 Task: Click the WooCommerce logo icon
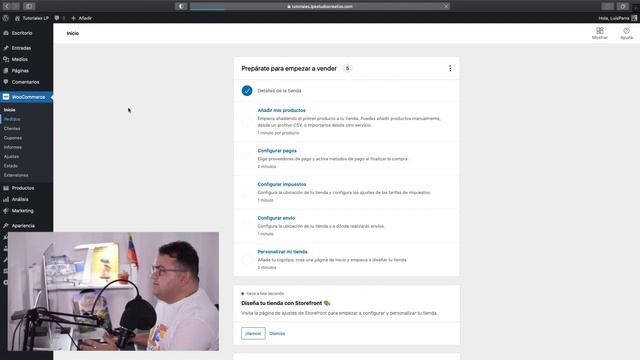point(6,97)
